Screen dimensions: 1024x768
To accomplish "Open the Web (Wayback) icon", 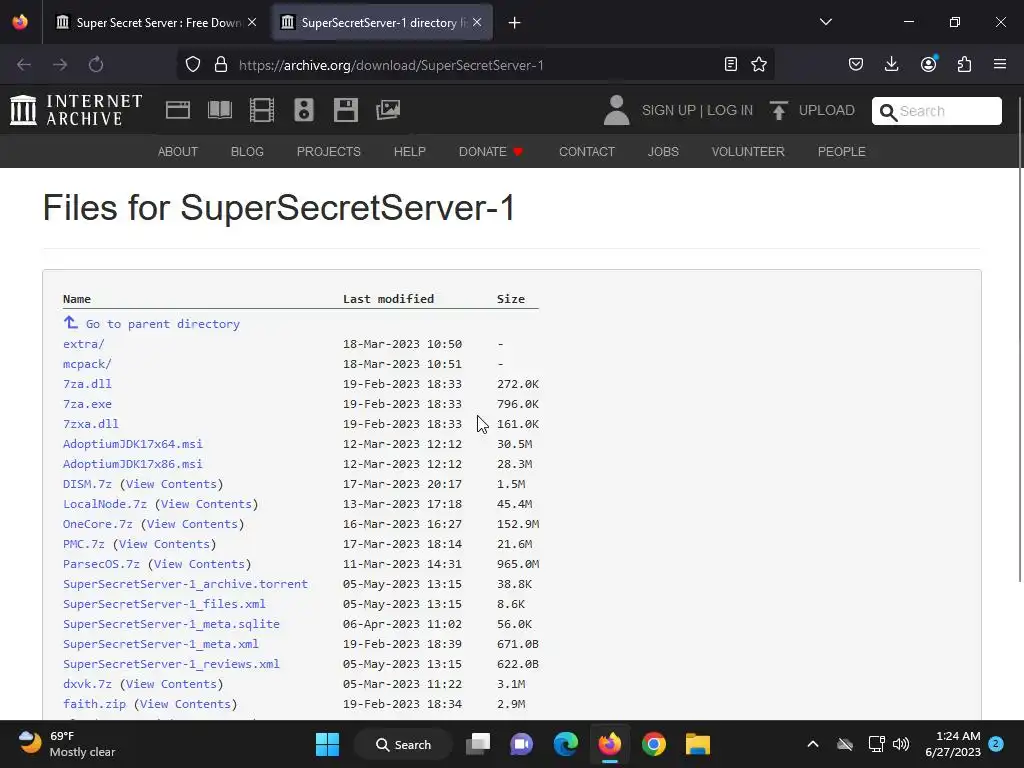I will tap(178, 110).
